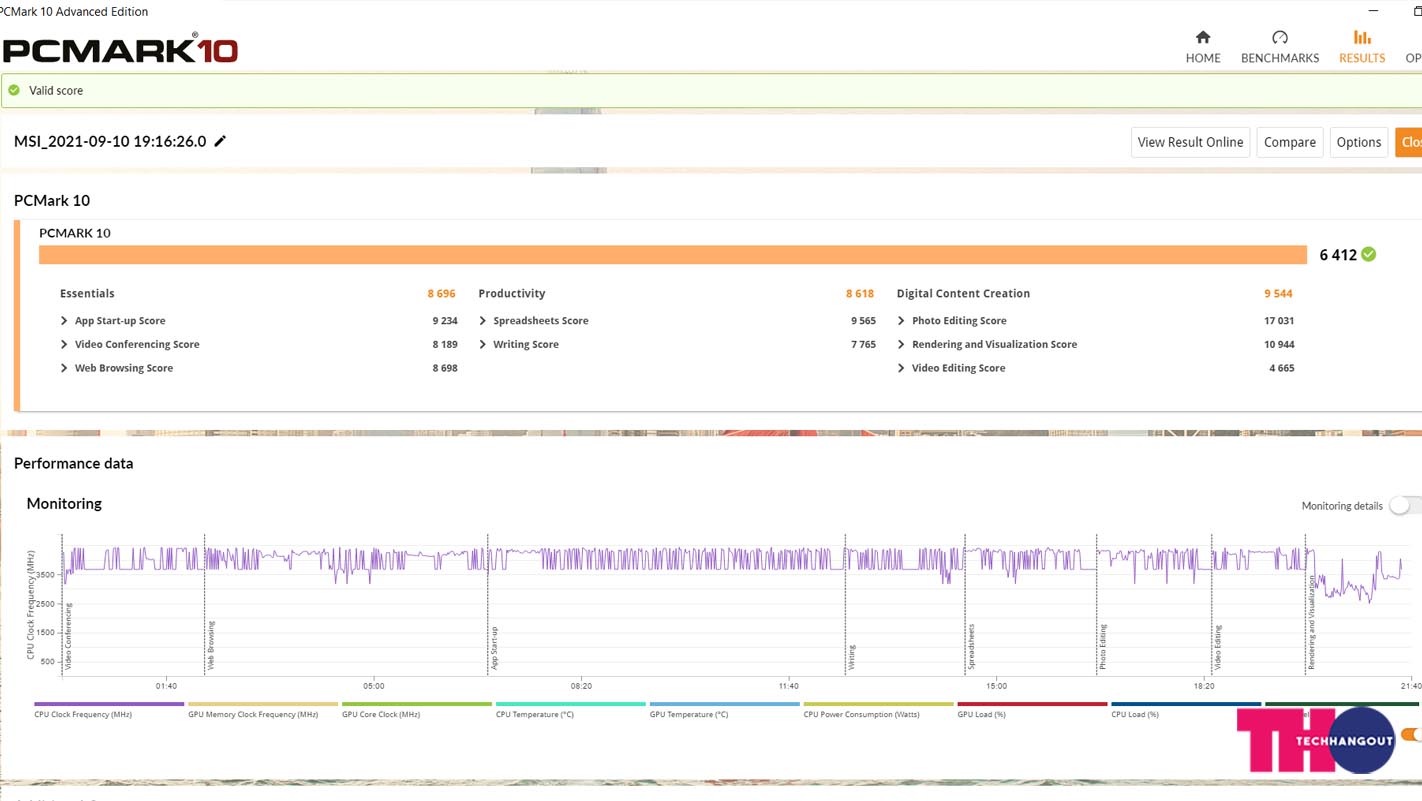This screenshot has width=1422, height=801.
Task: Select CPU Clock Frequency legend swatch
Action: tap(109, 704)
